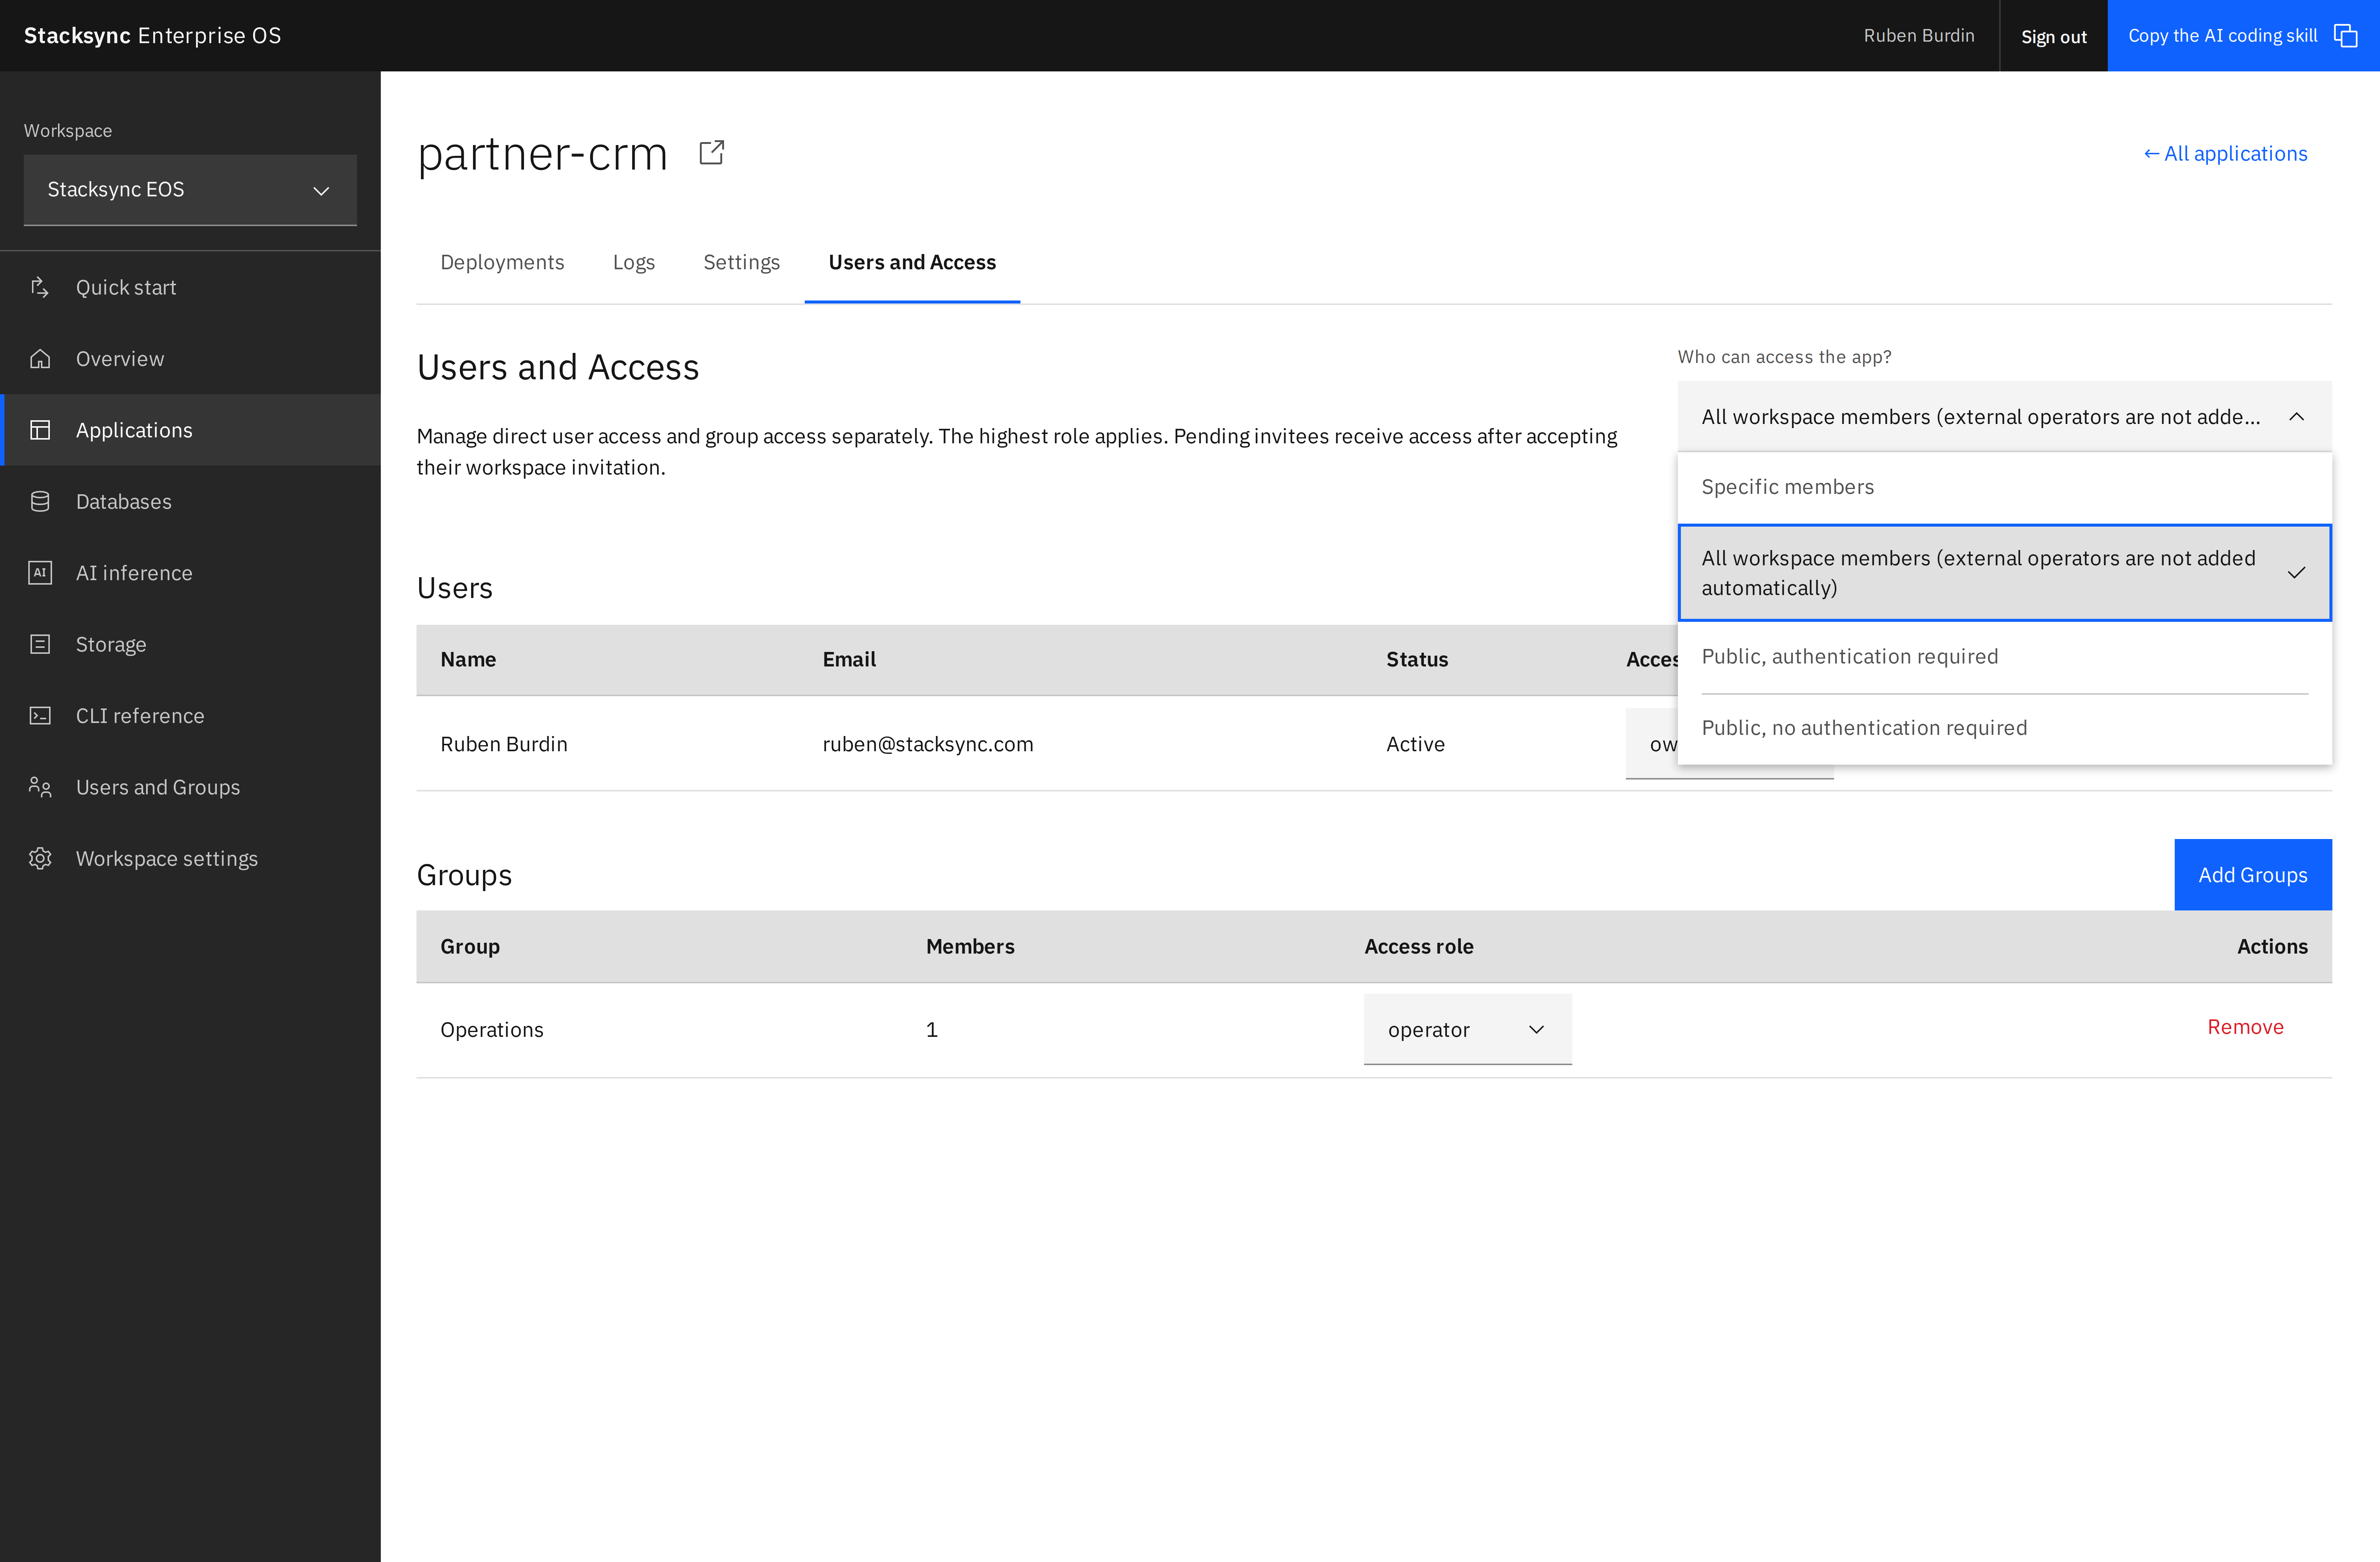Open Ruben Burdin's access role dropdown
The width and height of the screenshot is (2380, 1562).
[1651, 744]
